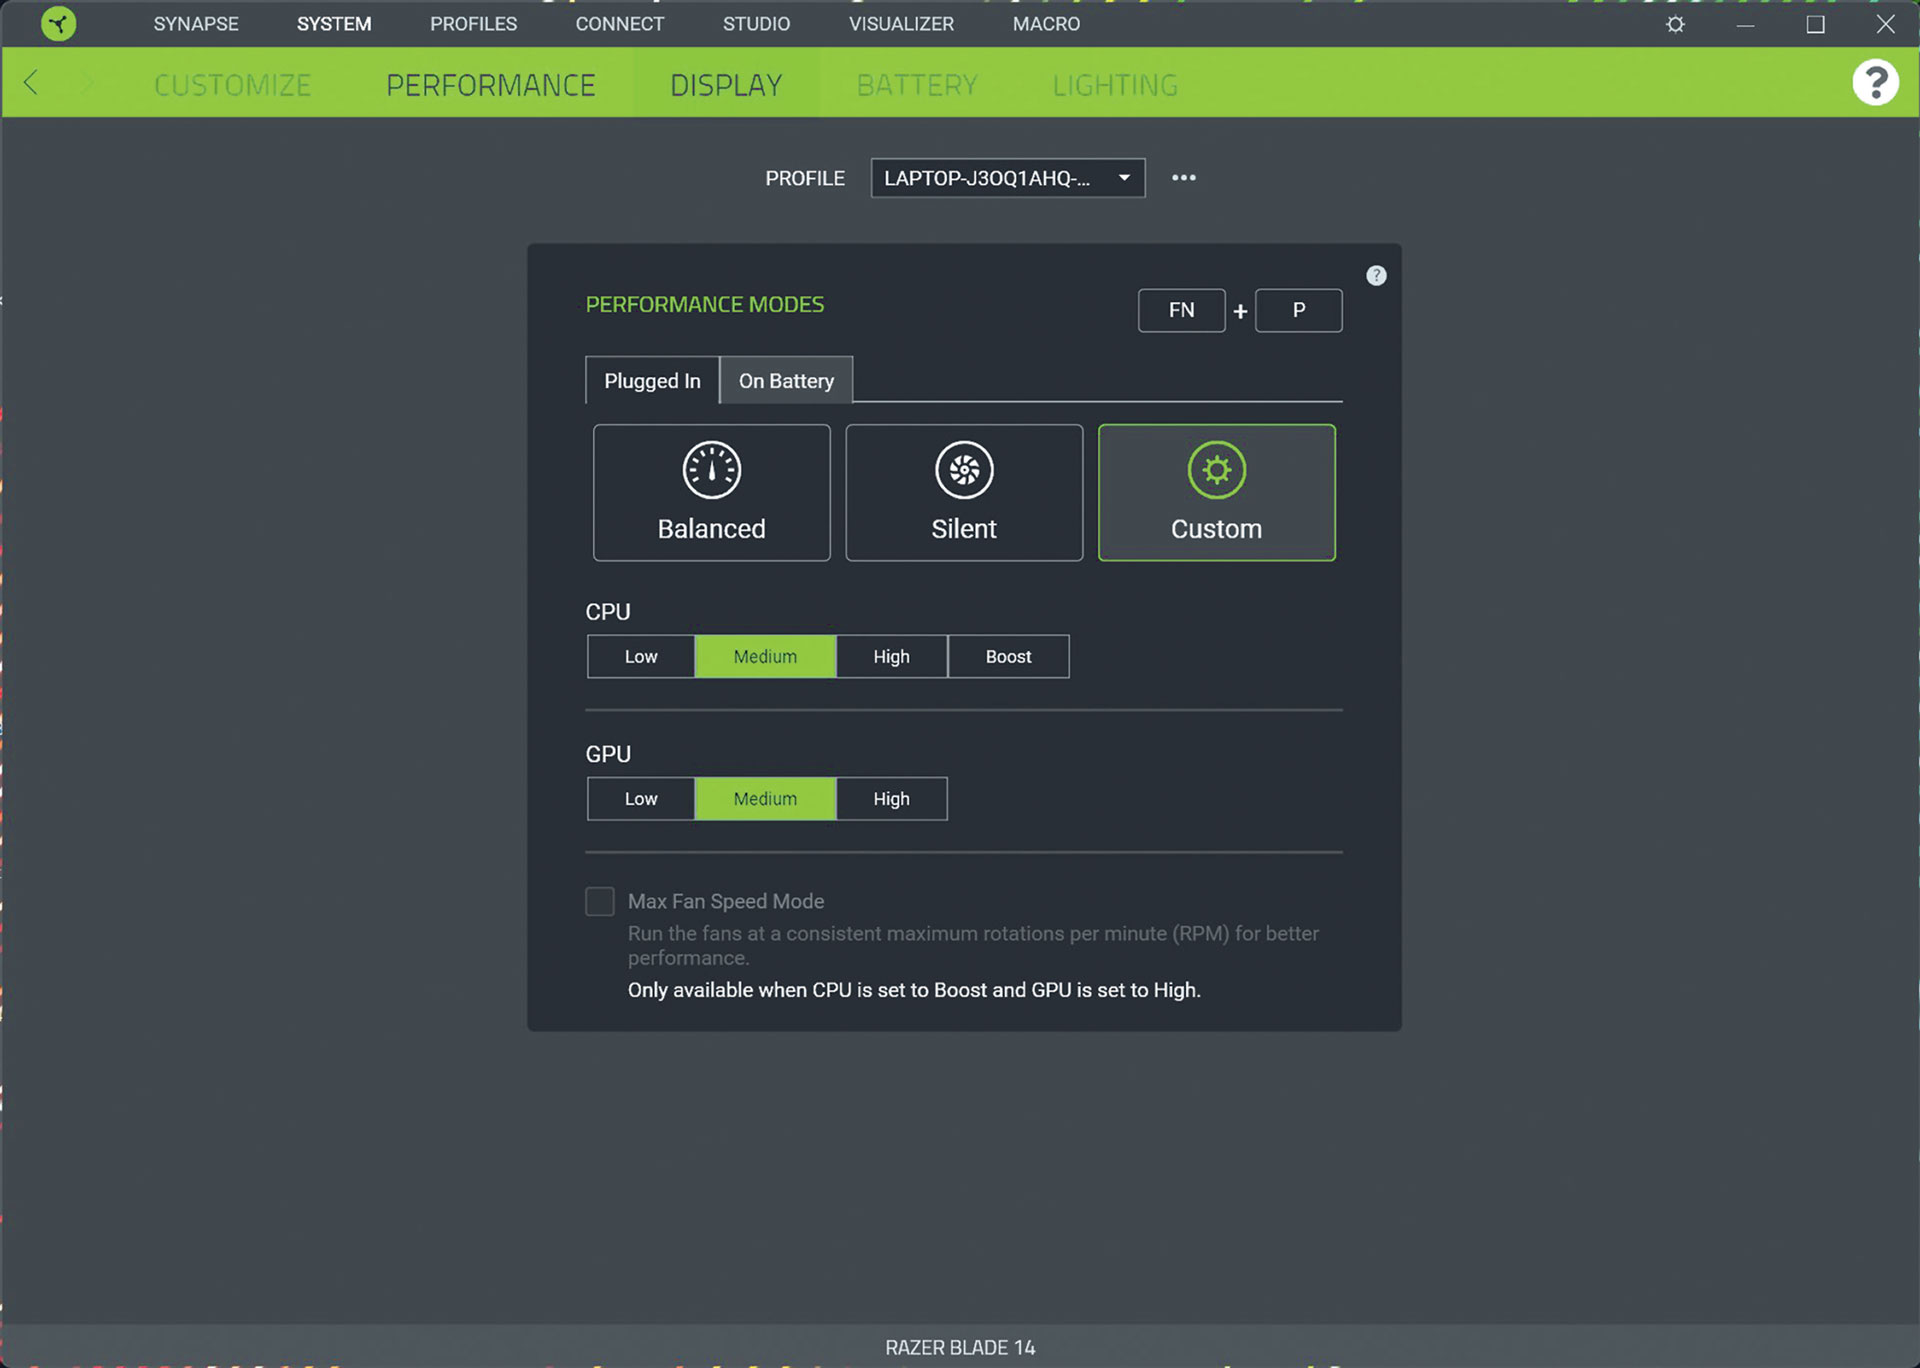Open profile options three-dot menu

1183,178
